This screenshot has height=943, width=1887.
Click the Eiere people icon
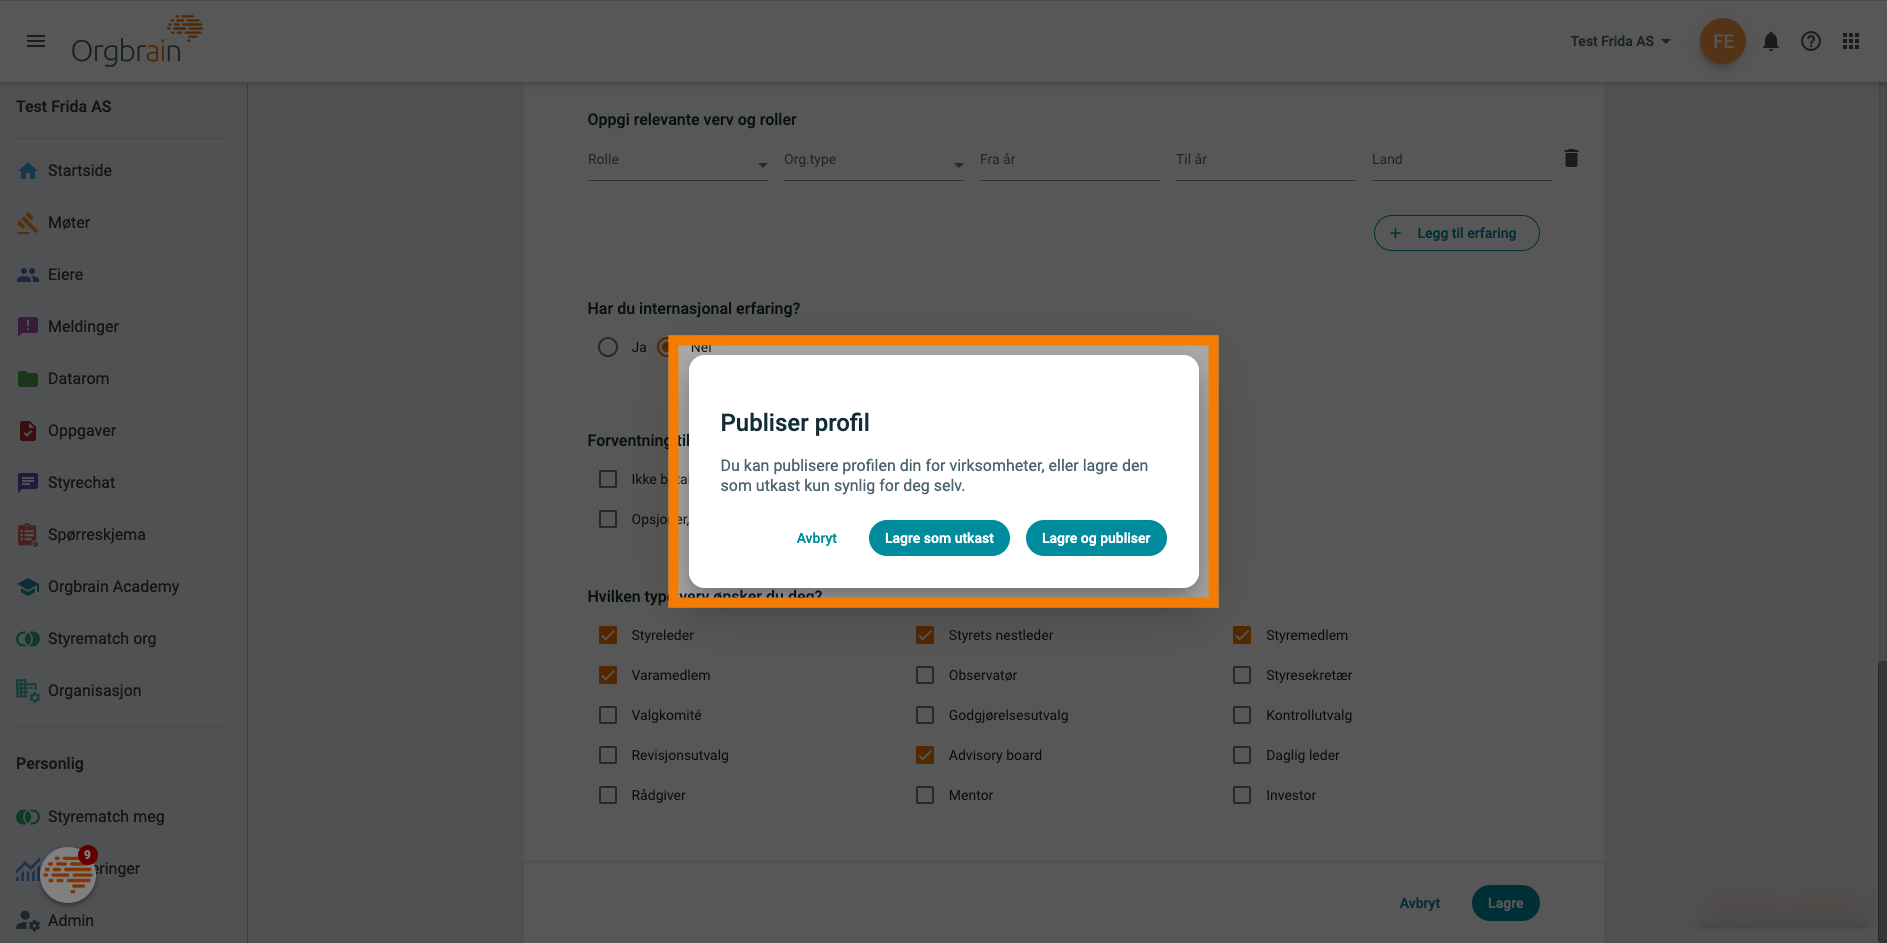coord(28,275)
